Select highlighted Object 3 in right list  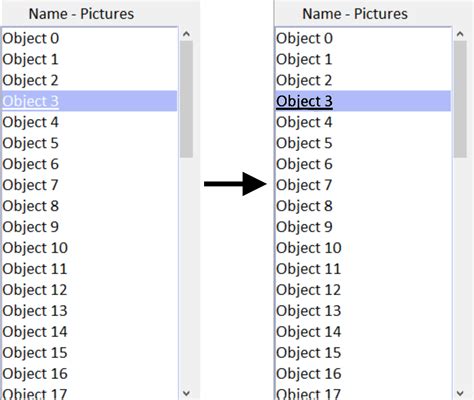(363, 101)
